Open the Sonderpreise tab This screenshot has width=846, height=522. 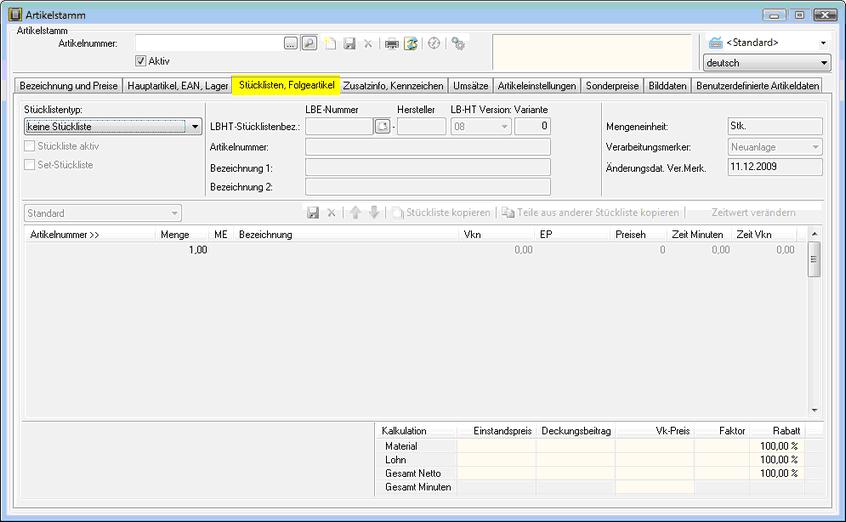pos(612,86)
